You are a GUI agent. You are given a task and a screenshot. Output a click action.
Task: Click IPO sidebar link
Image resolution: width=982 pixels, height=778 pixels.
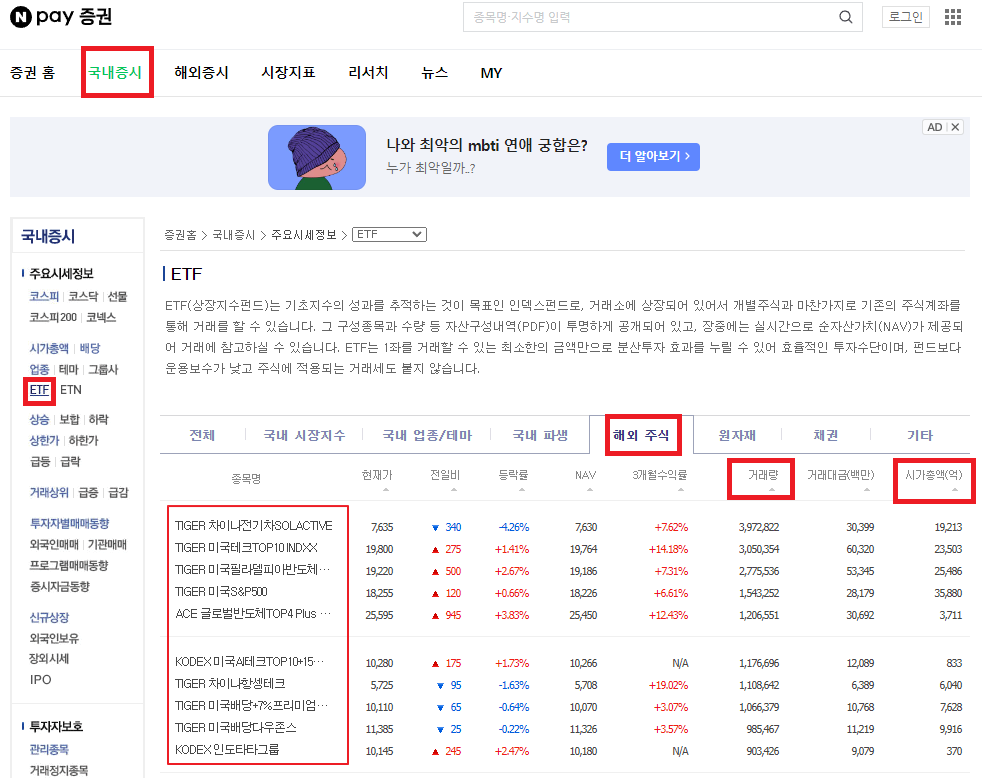[40, 680]
